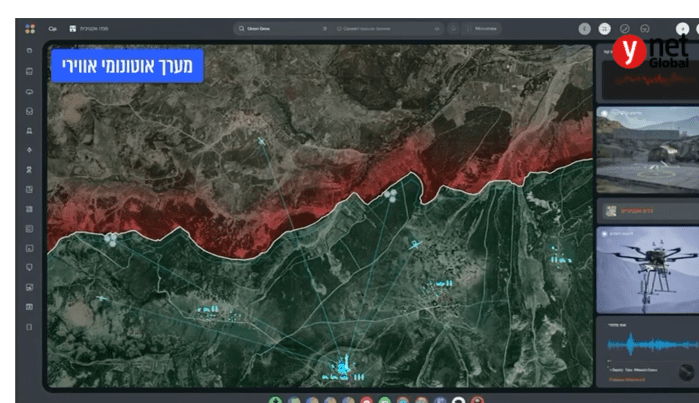Click the cluster marker at the bottom center of the map
Viewport: 699px width, 403px height.
(340, 368)
